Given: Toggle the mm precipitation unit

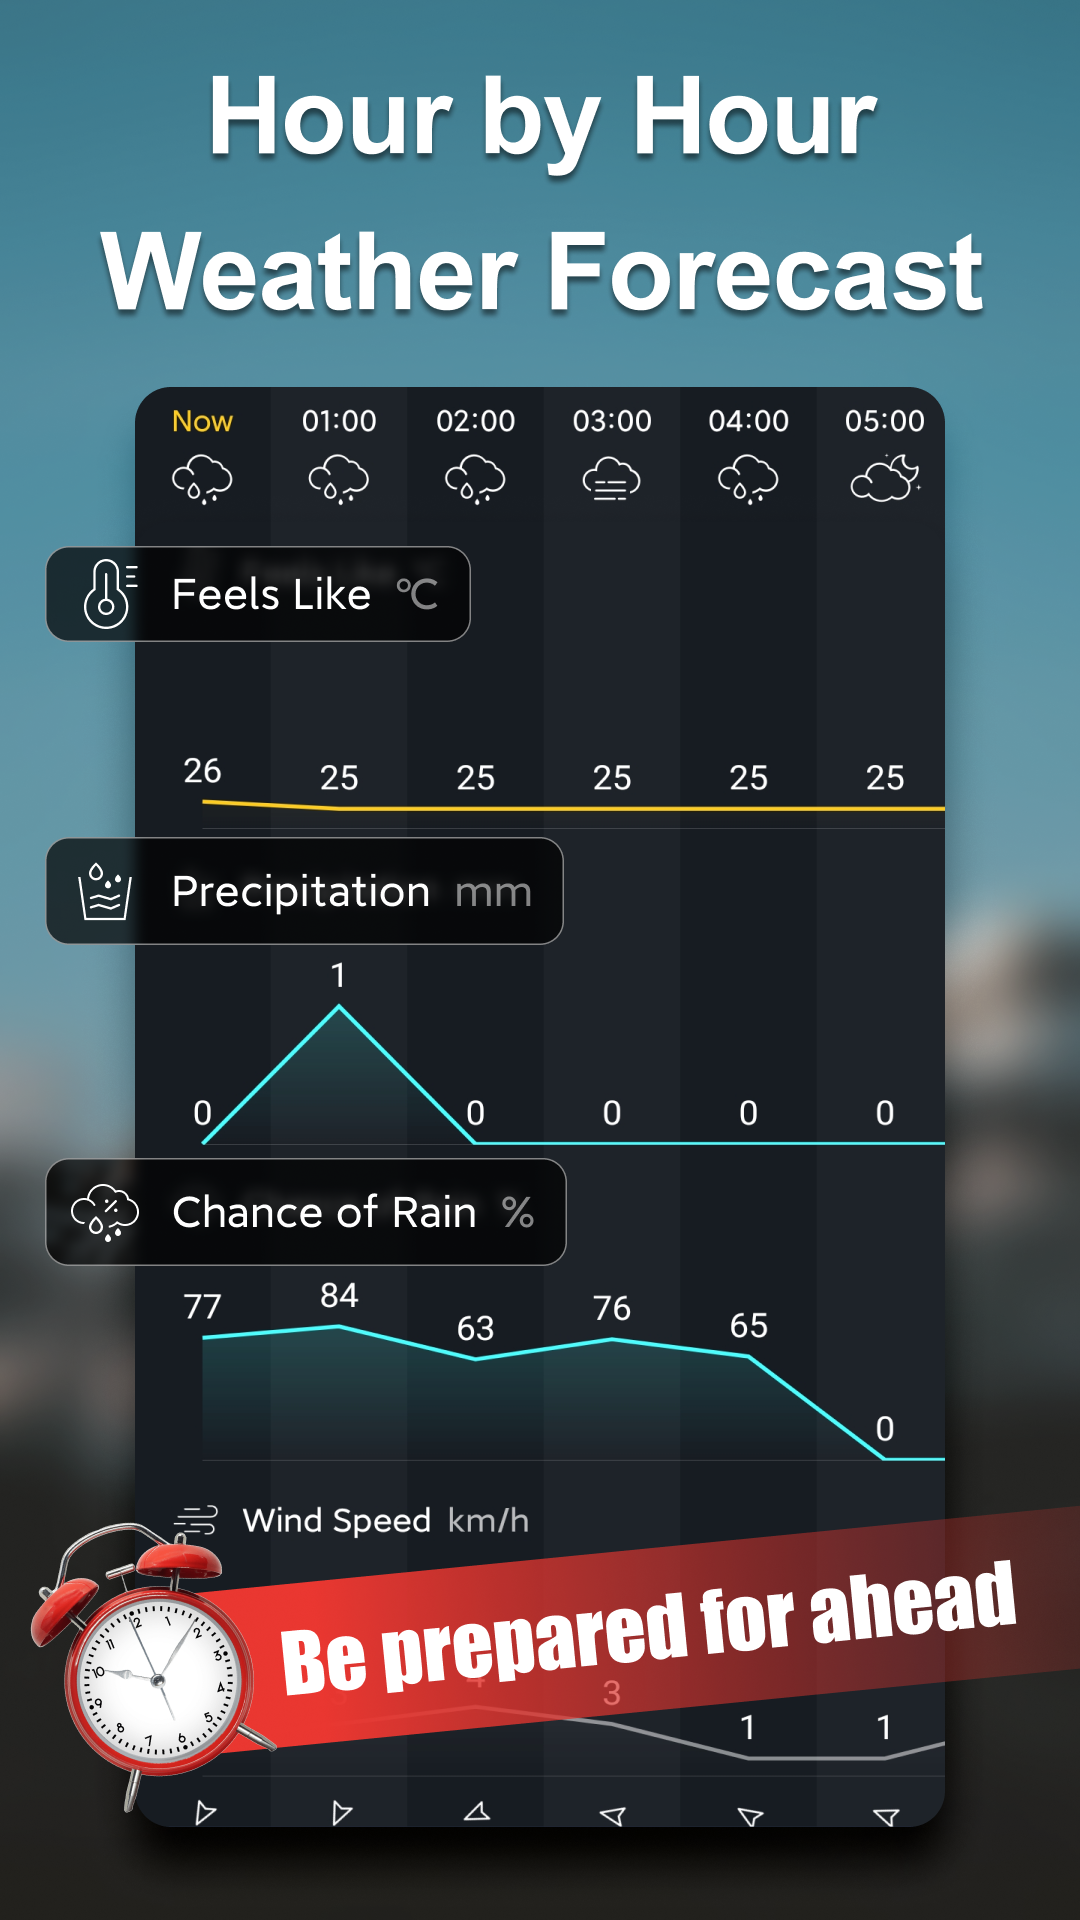Looking at the screenshot, I should (x=494, y=892).
